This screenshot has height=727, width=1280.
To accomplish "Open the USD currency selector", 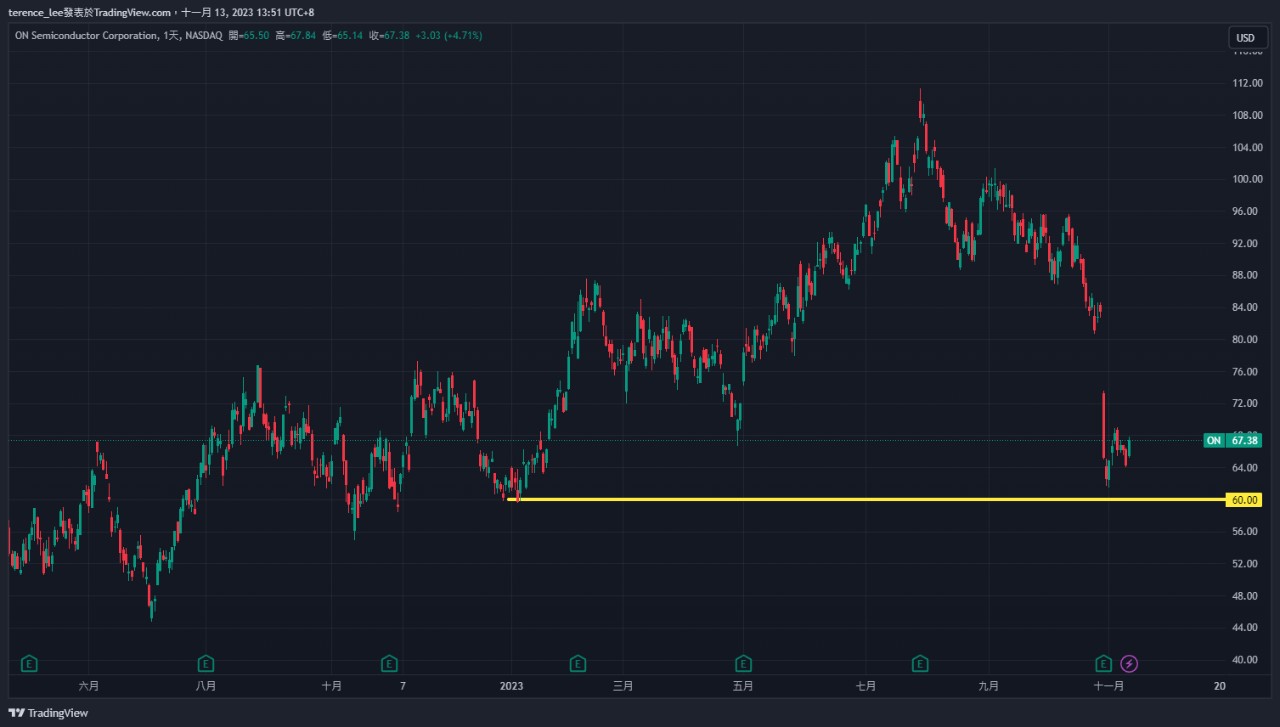I will click(x=1245, y=38).
